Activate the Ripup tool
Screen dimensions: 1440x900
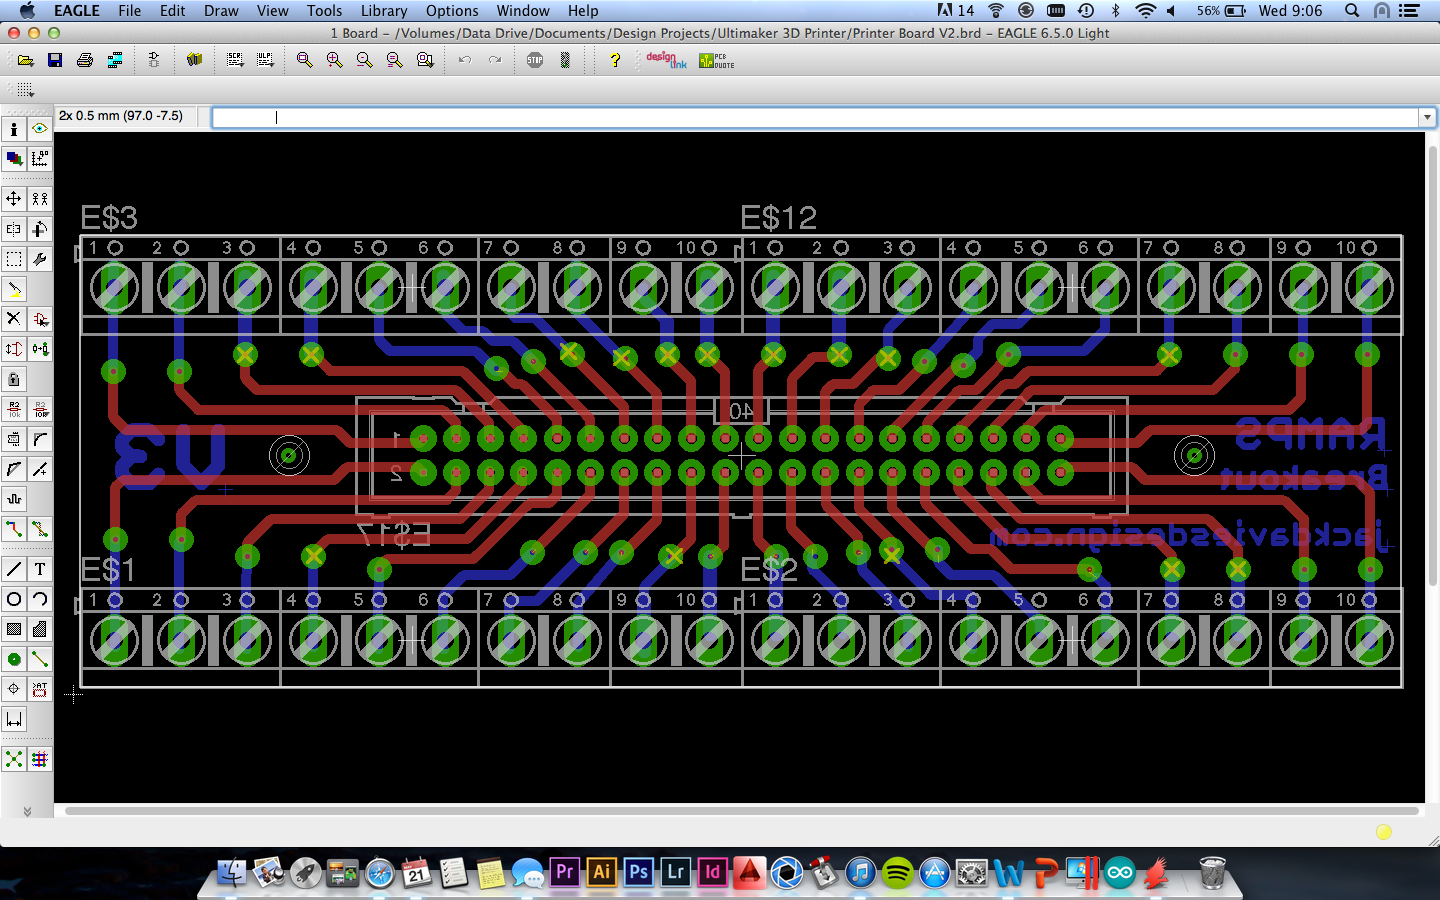[41, 529]
